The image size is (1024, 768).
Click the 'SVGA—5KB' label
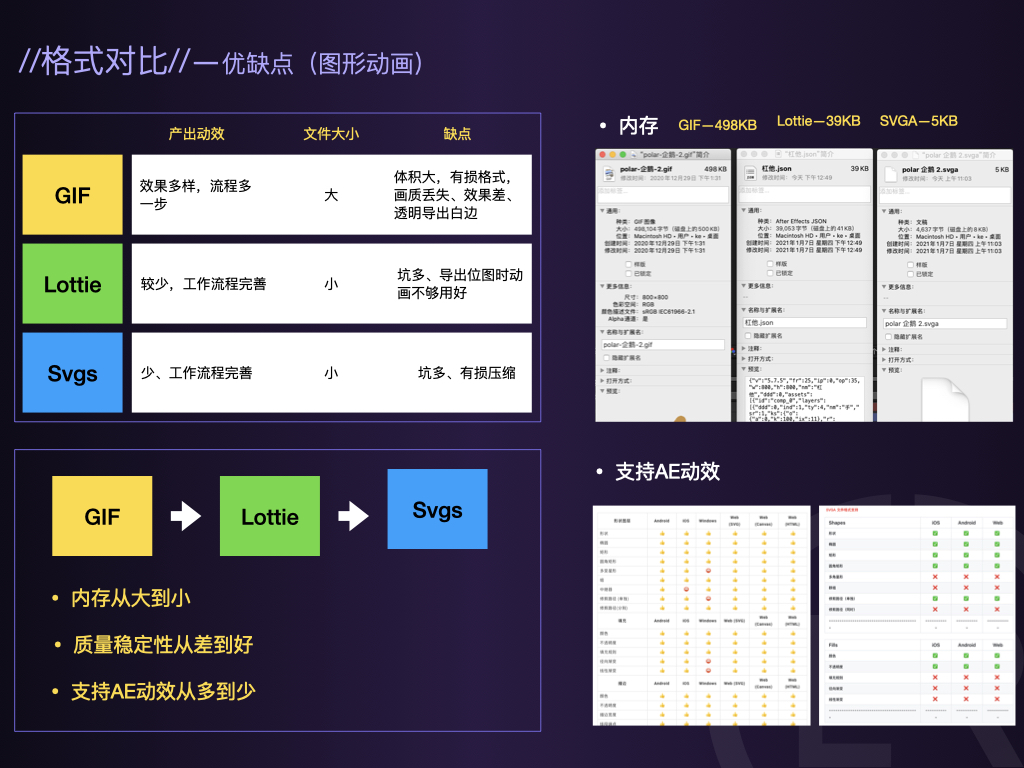coord(918,121)
